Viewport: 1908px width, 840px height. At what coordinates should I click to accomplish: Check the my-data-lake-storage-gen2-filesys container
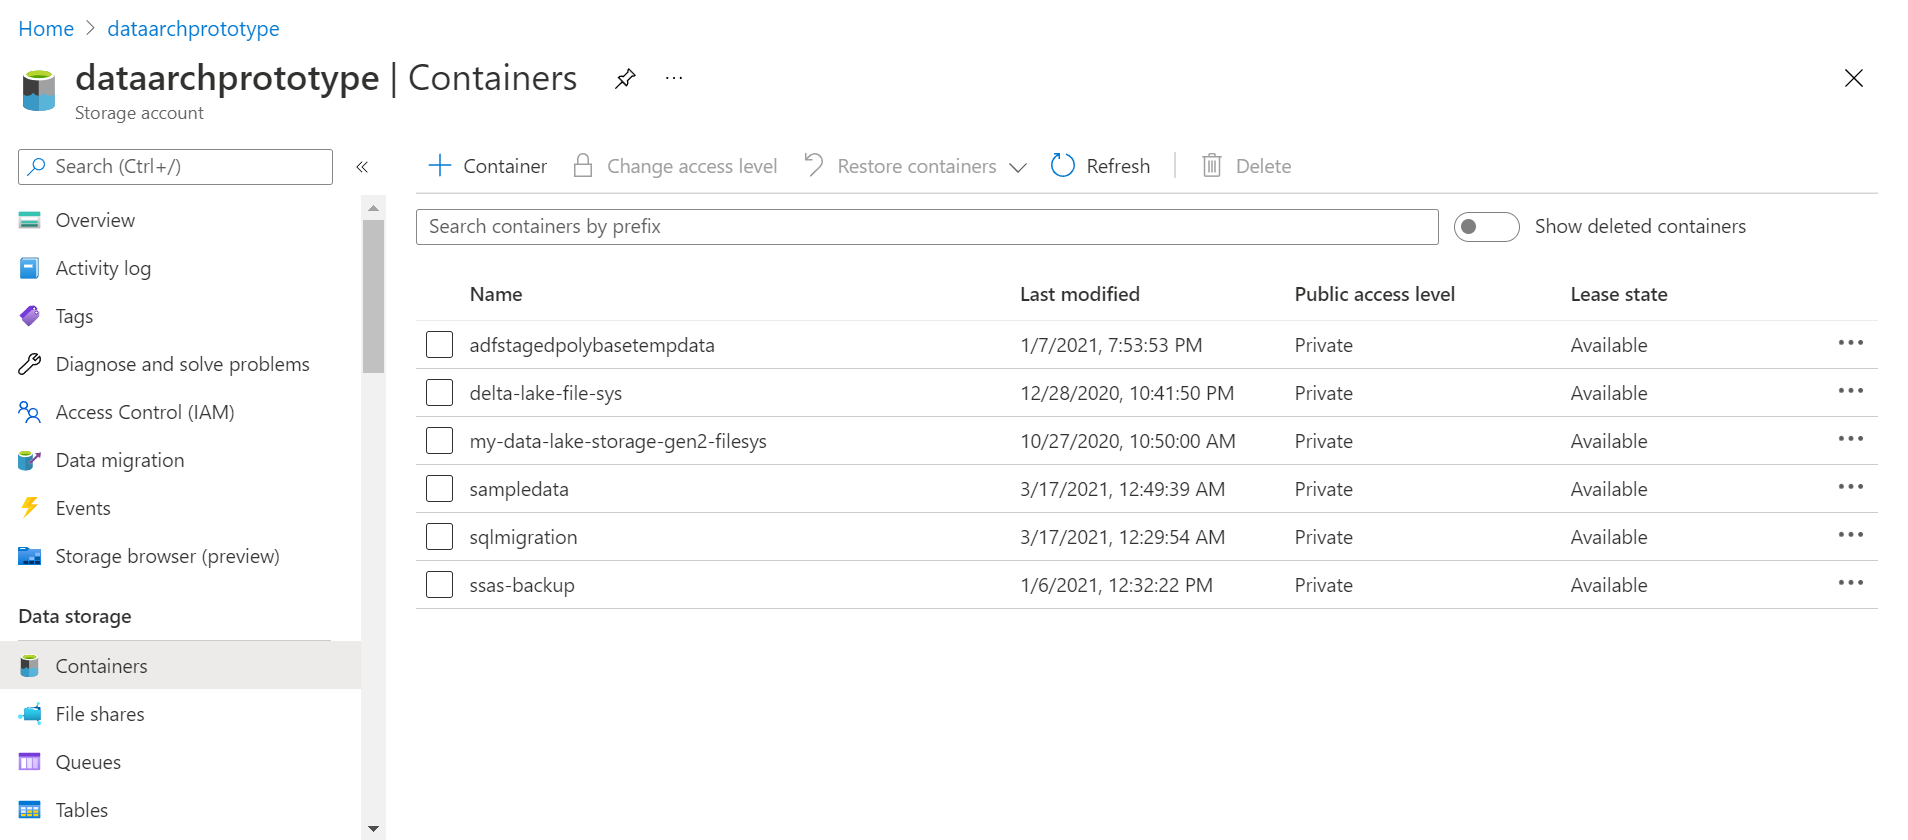(439, 440)
